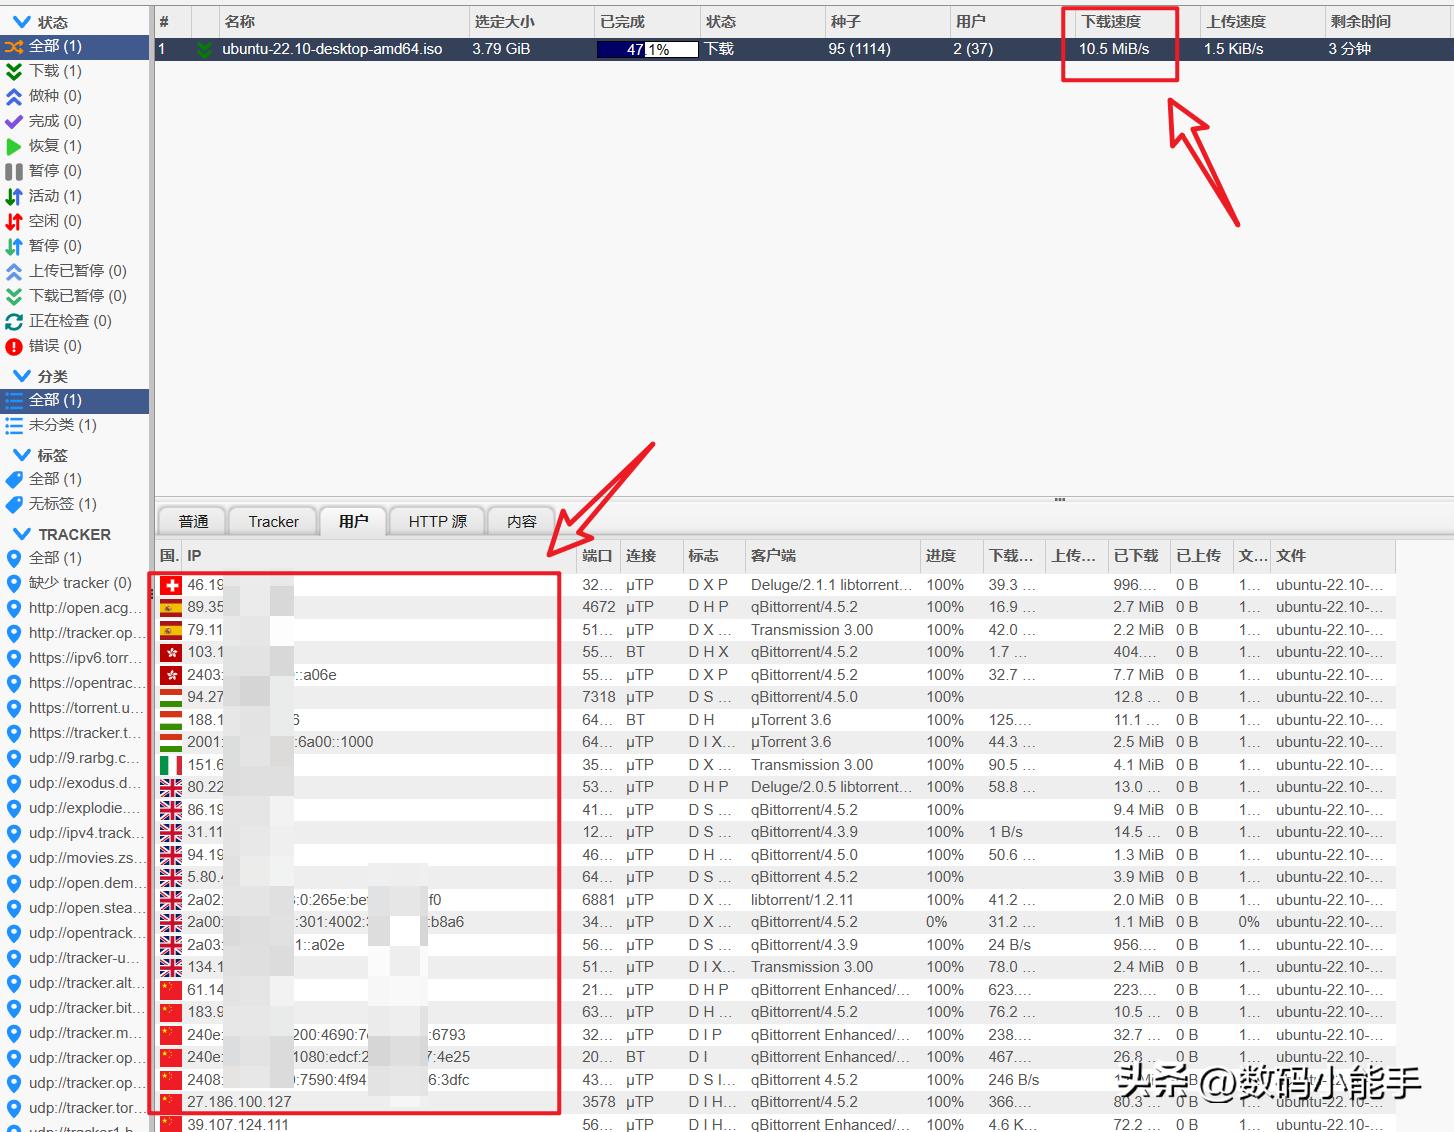The image size is (1454, 1132).
Task: Click the 47.1% progress bar of the torrent
Action: tap(646, 48)
